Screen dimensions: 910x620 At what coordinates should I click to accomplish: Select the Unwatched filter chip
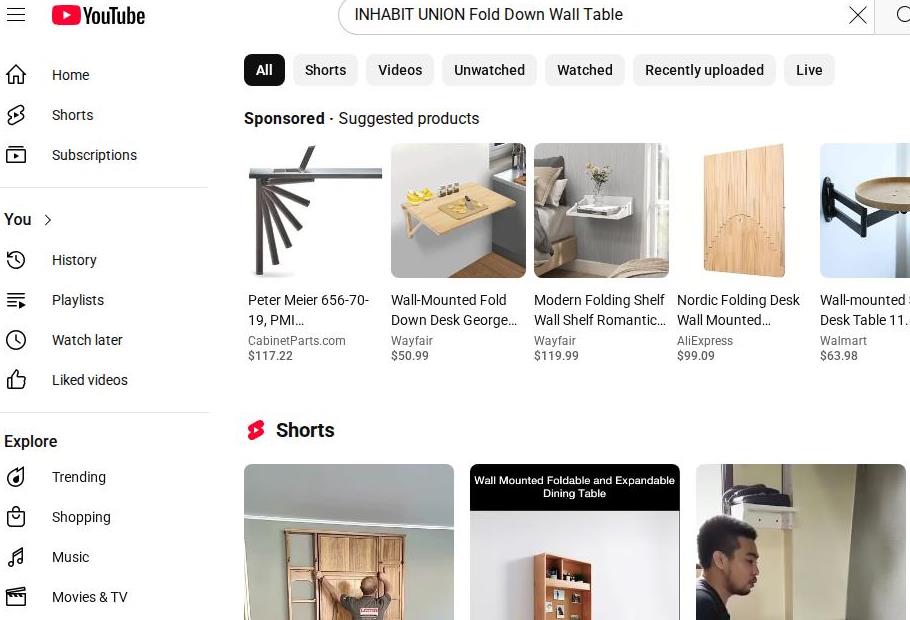coord(489,70)
